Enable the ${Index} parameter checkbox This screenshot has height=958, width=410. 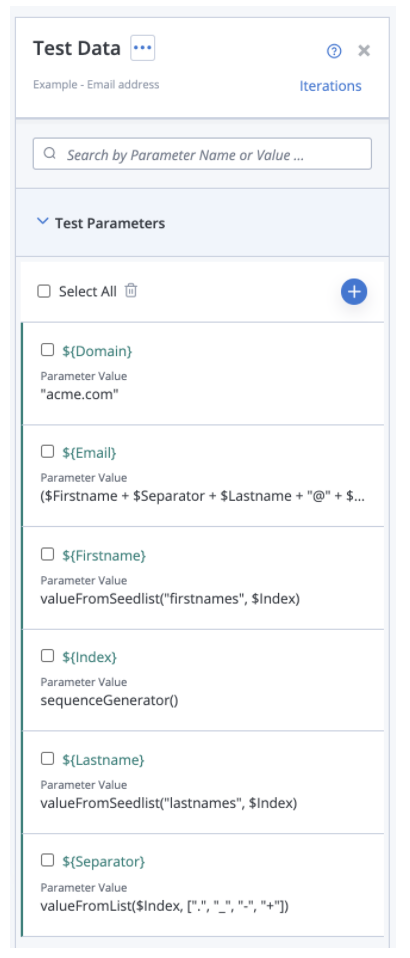tap(47, 656)
